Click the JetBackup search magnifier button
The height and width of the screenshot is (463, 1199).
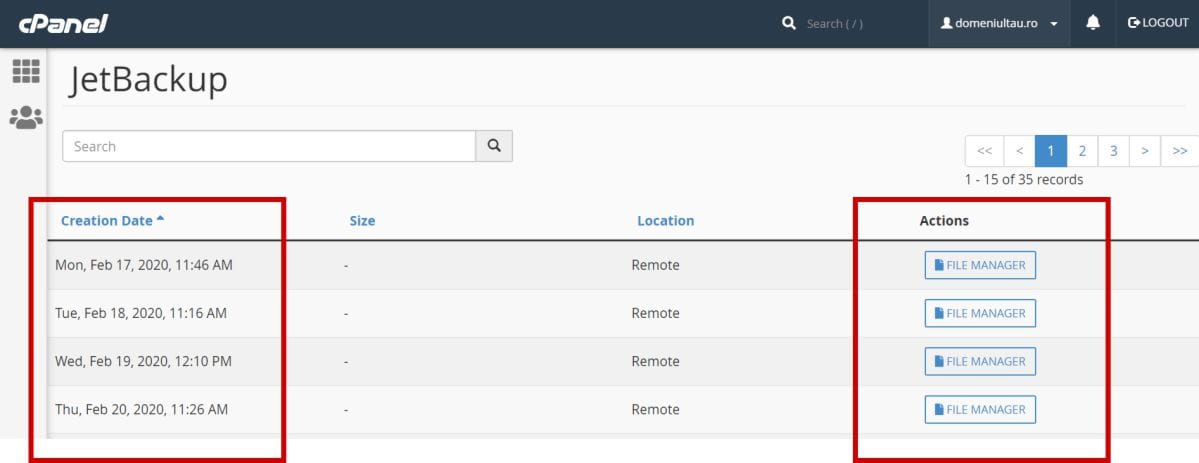click(494, 145)
